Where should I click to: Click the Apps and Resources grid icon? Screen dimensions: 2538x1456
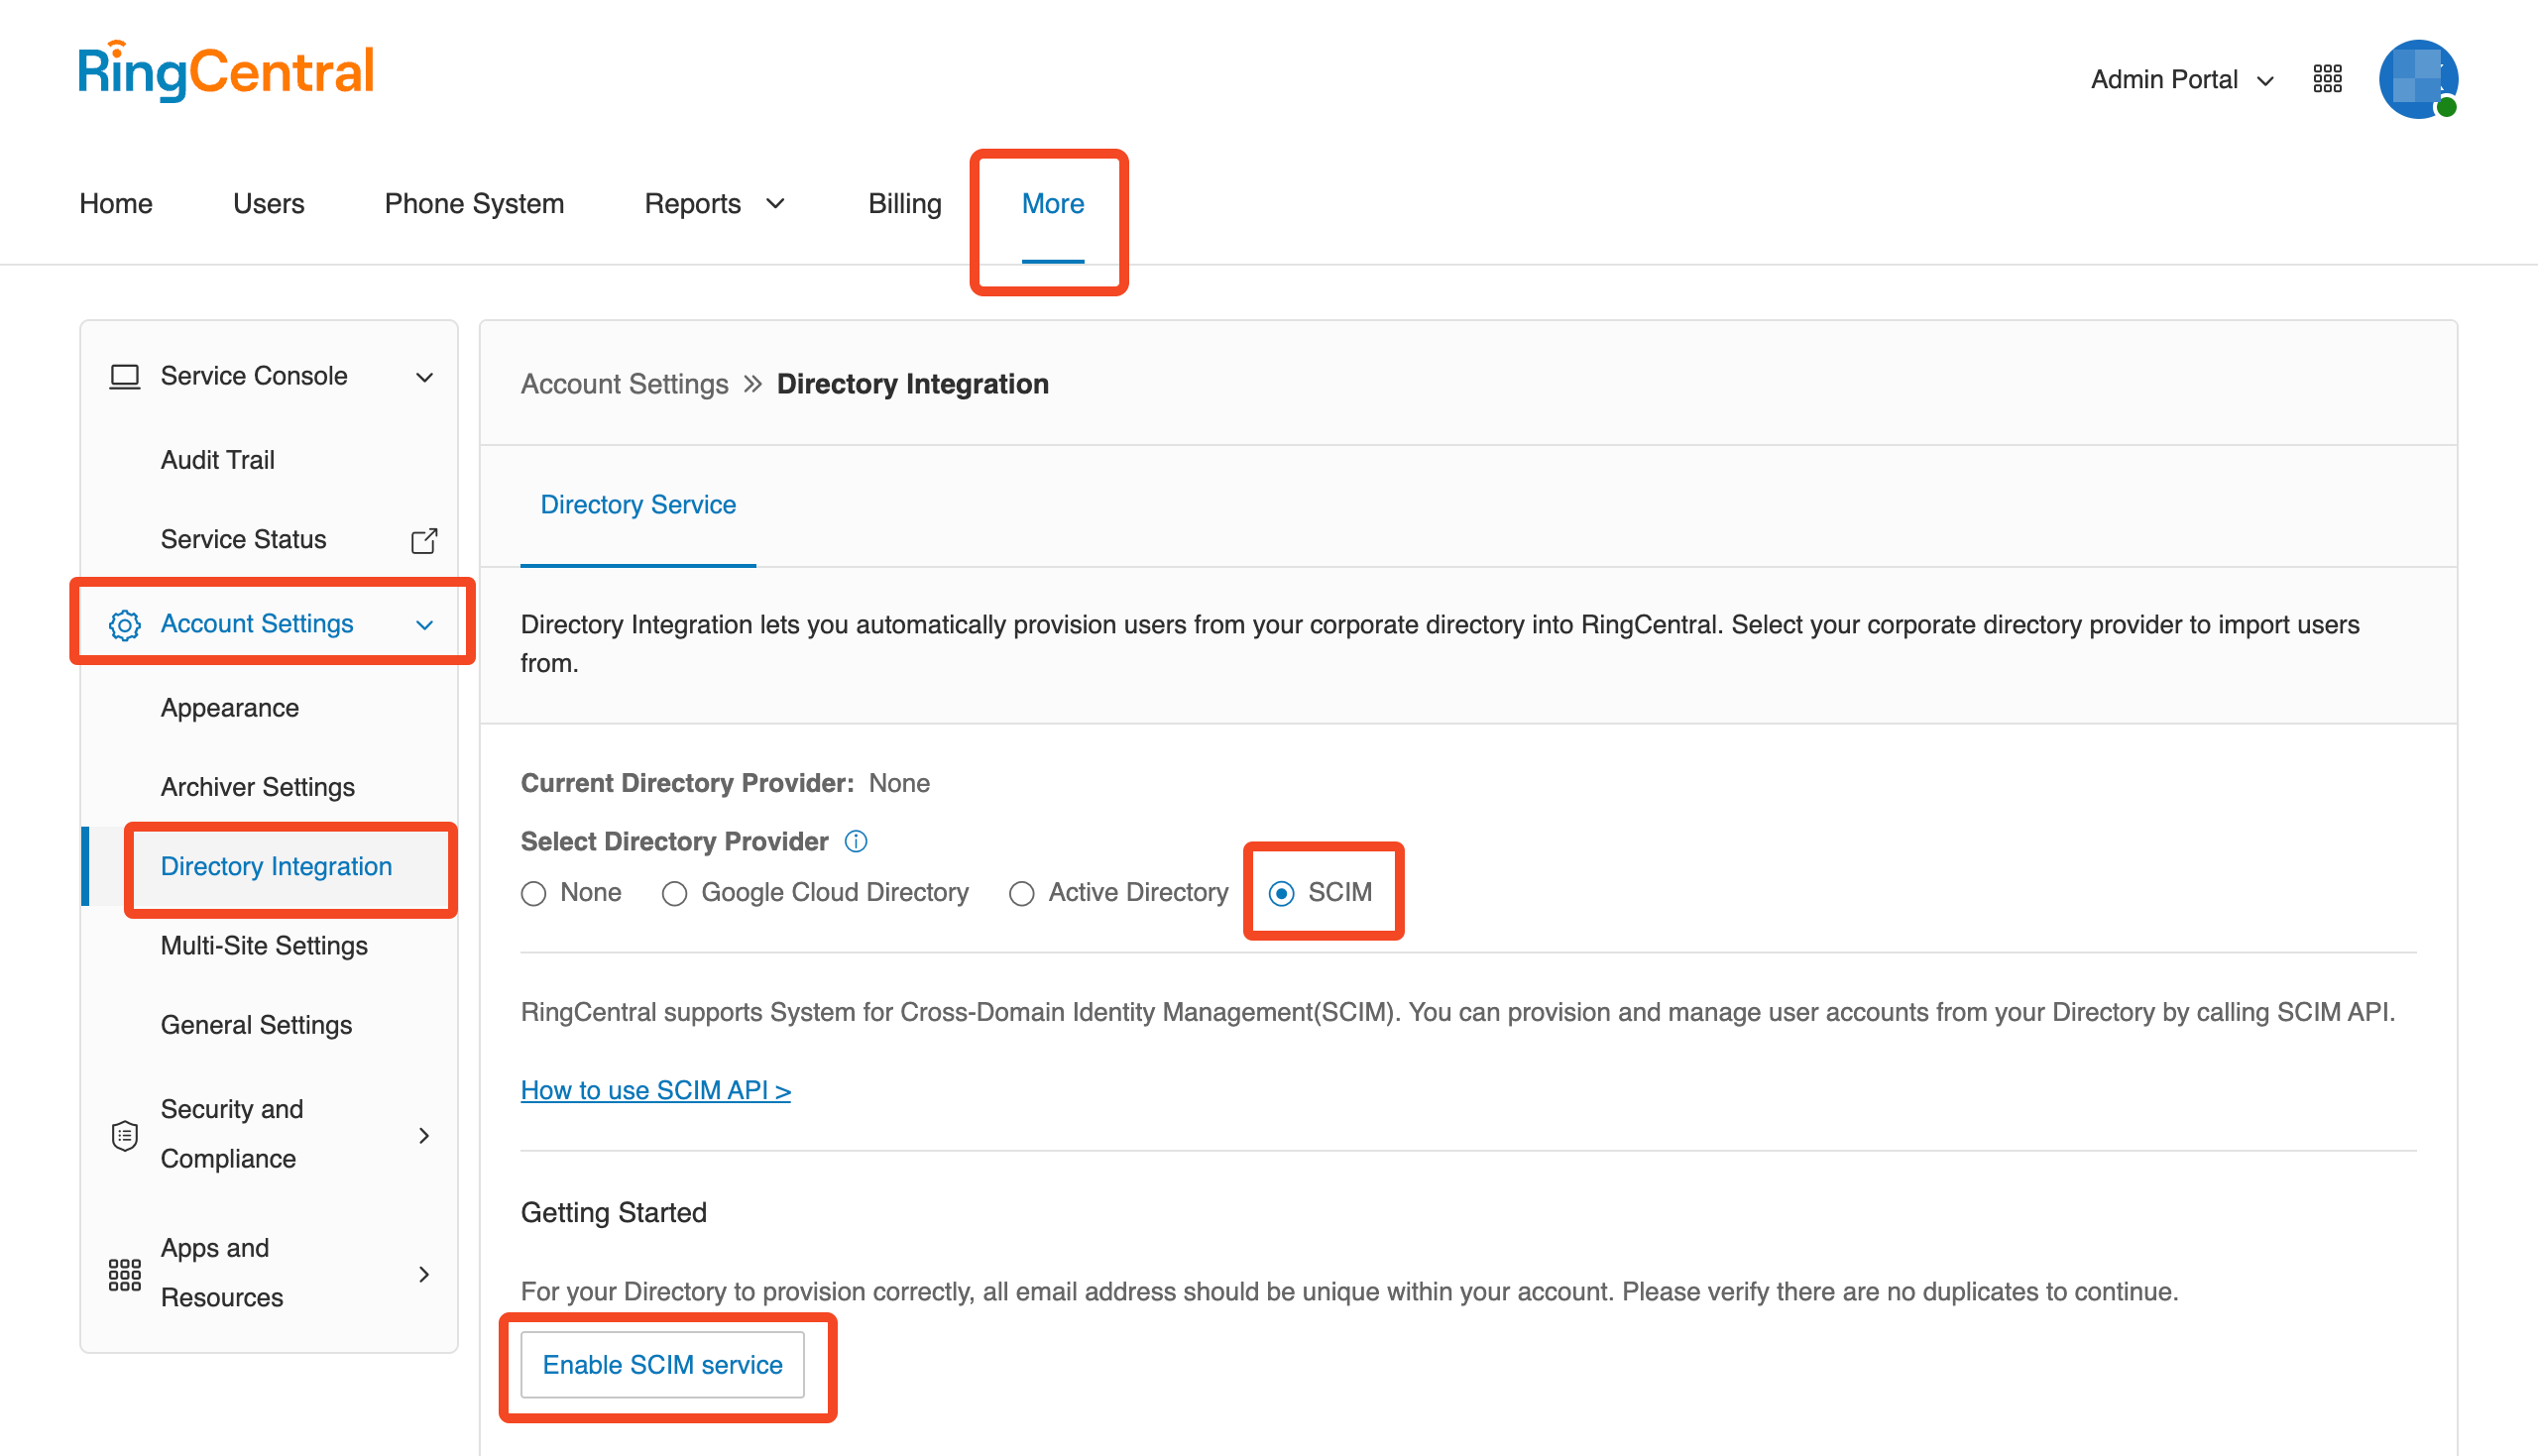pos(124,1275)
